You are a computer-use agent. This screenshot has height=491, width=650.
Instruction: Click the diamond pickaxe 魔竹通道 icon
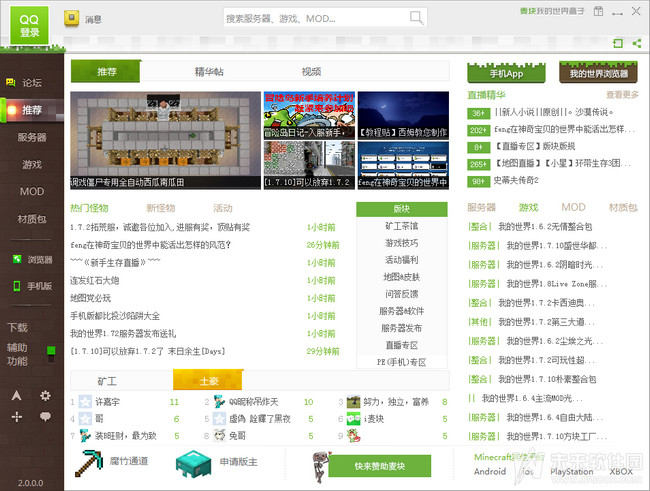(x=96, y=462)
